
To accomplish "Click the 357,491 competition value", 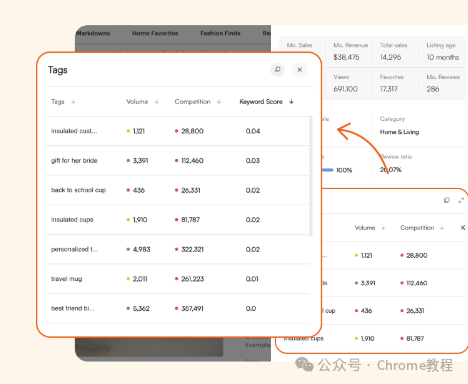I will click(192, 308).
